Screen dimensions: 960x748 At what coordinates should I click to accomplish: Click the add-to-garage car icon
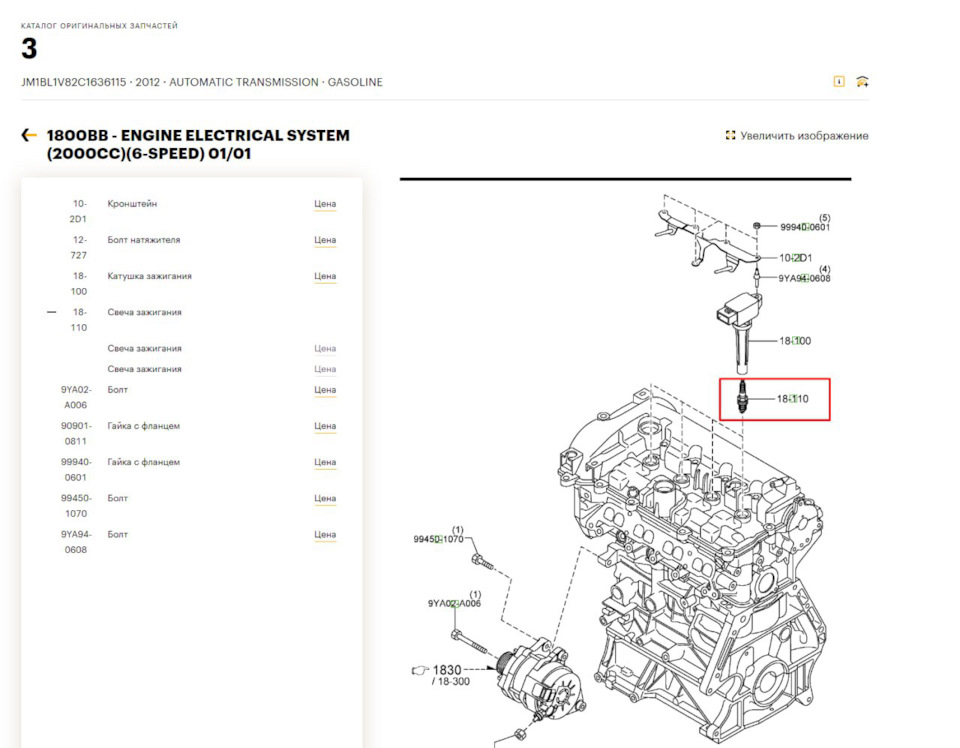(862, 81)
